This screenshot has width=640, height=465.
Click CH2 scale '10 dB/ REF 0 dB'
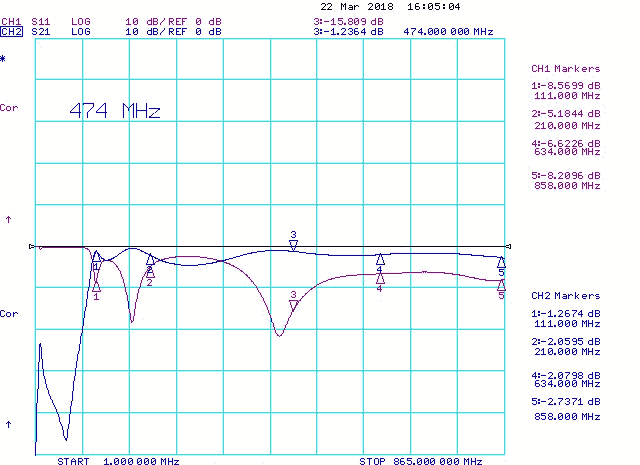click(x=173, y=32)
